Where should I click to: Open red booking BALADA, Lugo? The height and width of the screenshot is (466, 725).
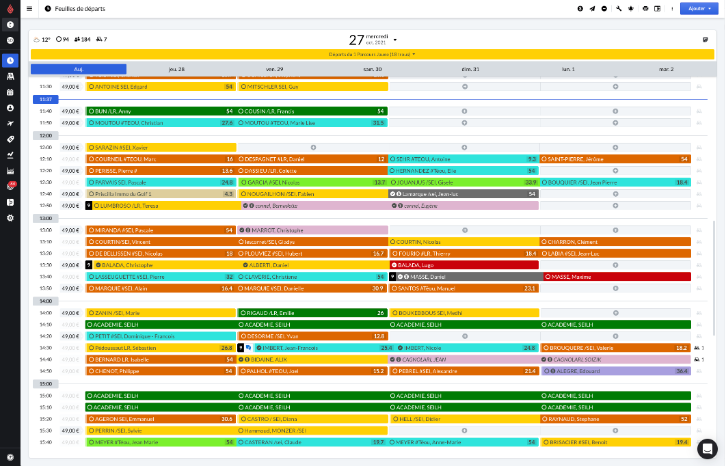pos(463,265)
